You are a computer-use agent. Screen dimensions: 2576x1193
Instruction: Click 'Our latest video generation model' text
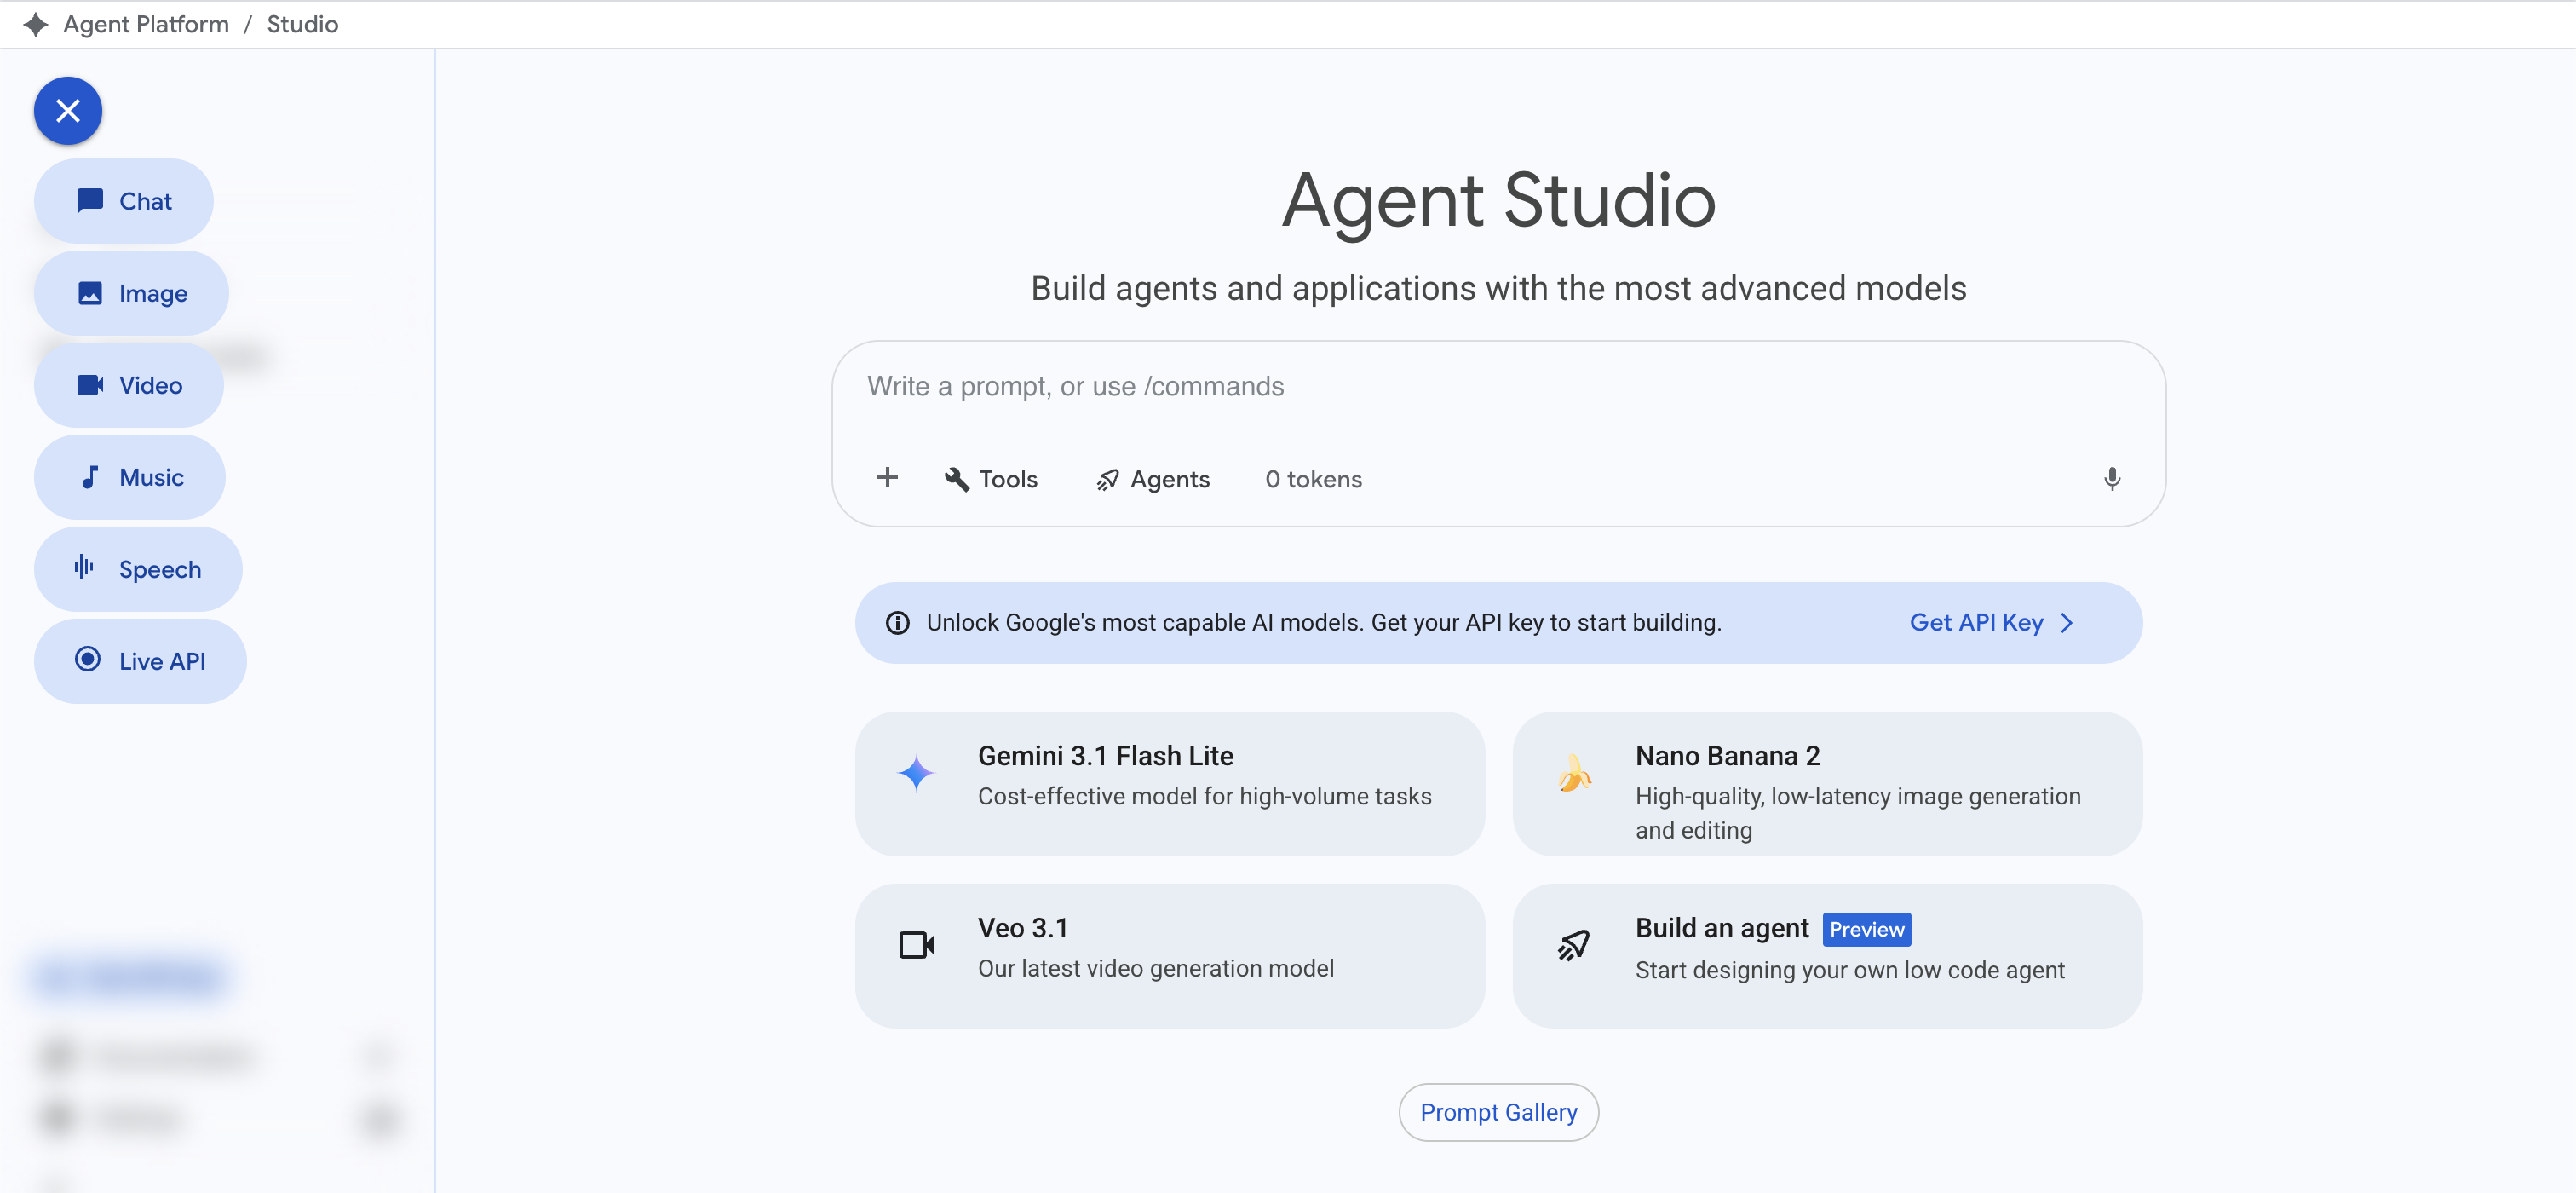(x=1155, y=968)
